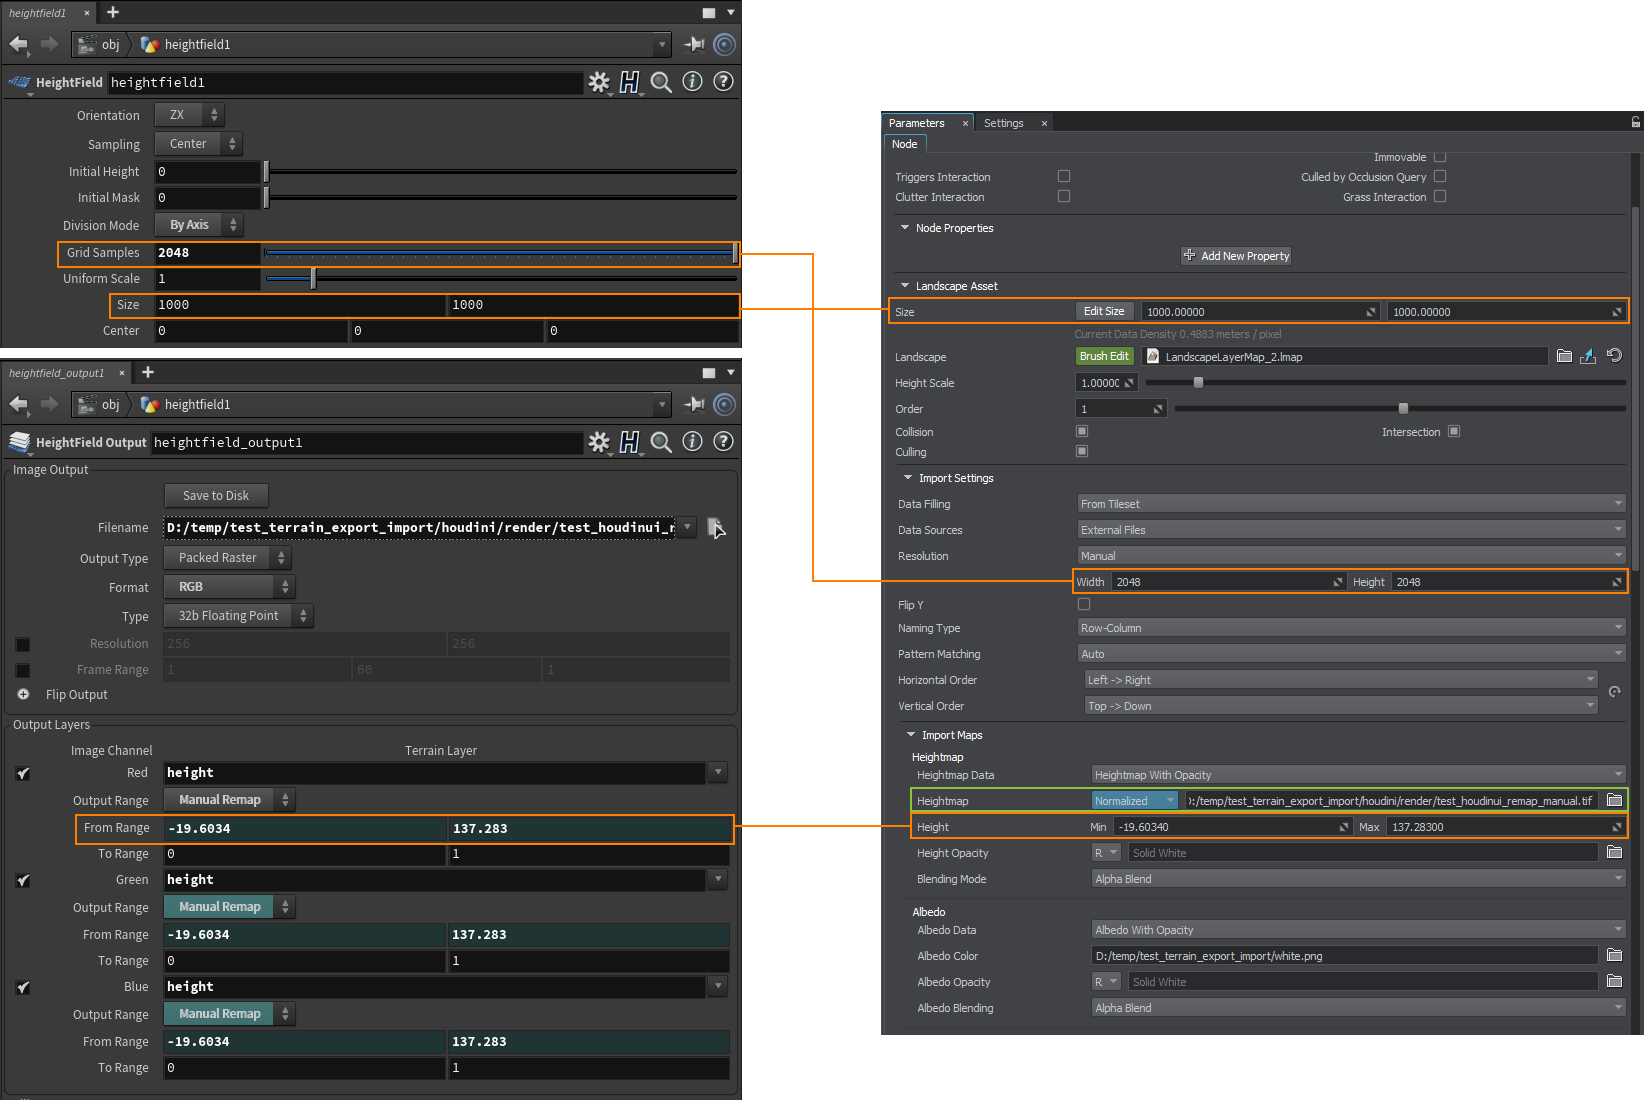Select the heightfield_output1 tab
The image size is (1644, 1100).
coord(57,373)
